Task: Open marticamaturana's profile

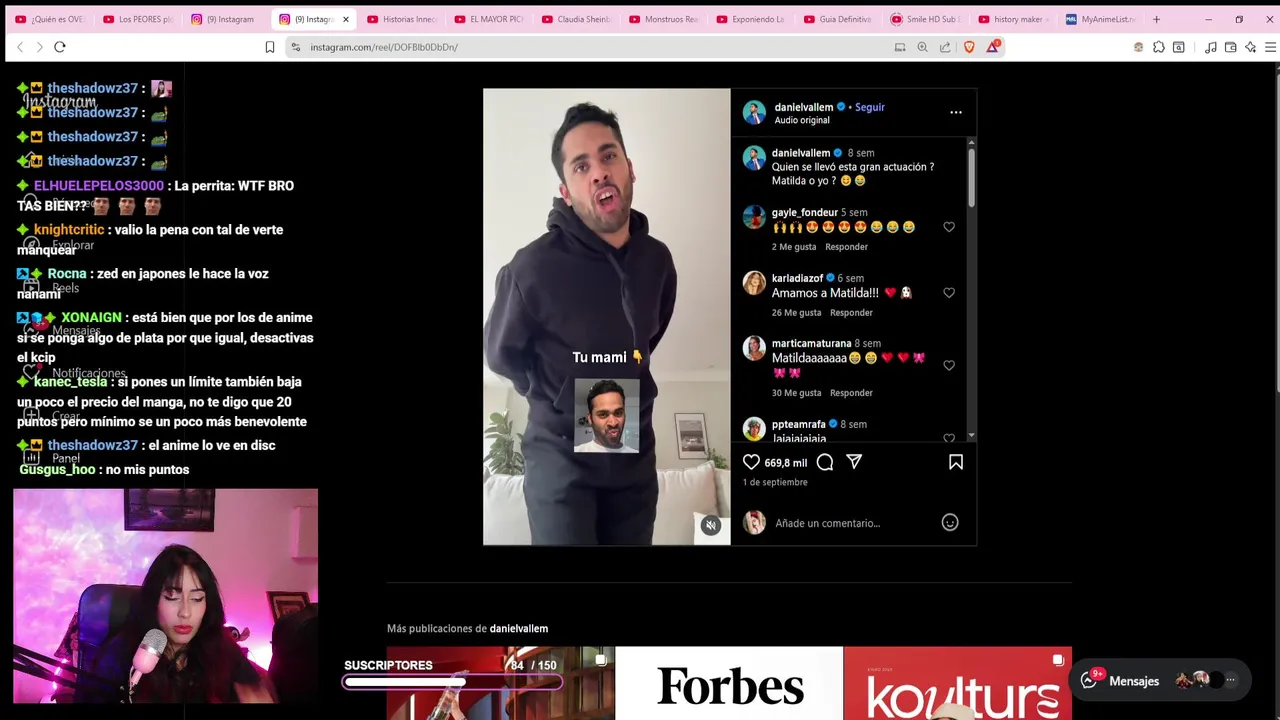Action: point(811,343)
